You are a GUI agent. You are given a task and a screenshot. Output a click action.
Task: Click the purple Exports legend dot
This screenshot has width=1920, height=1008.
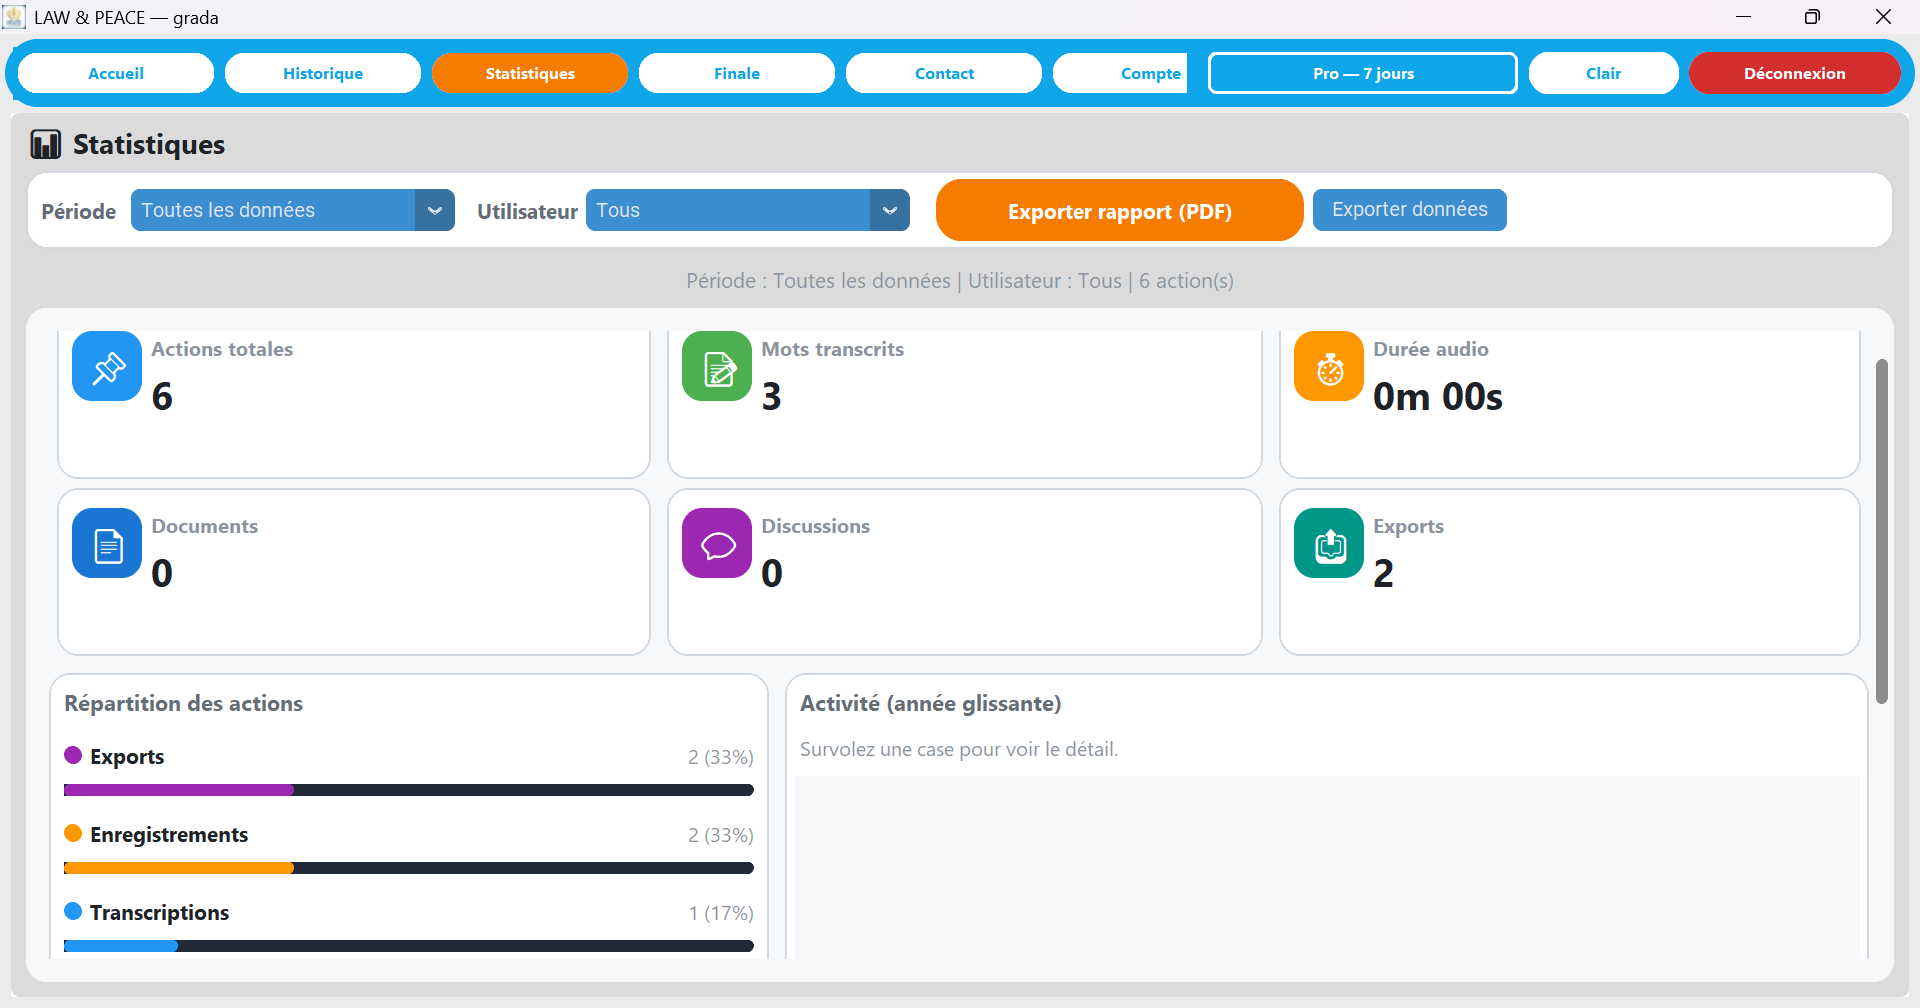click(73, 755)
